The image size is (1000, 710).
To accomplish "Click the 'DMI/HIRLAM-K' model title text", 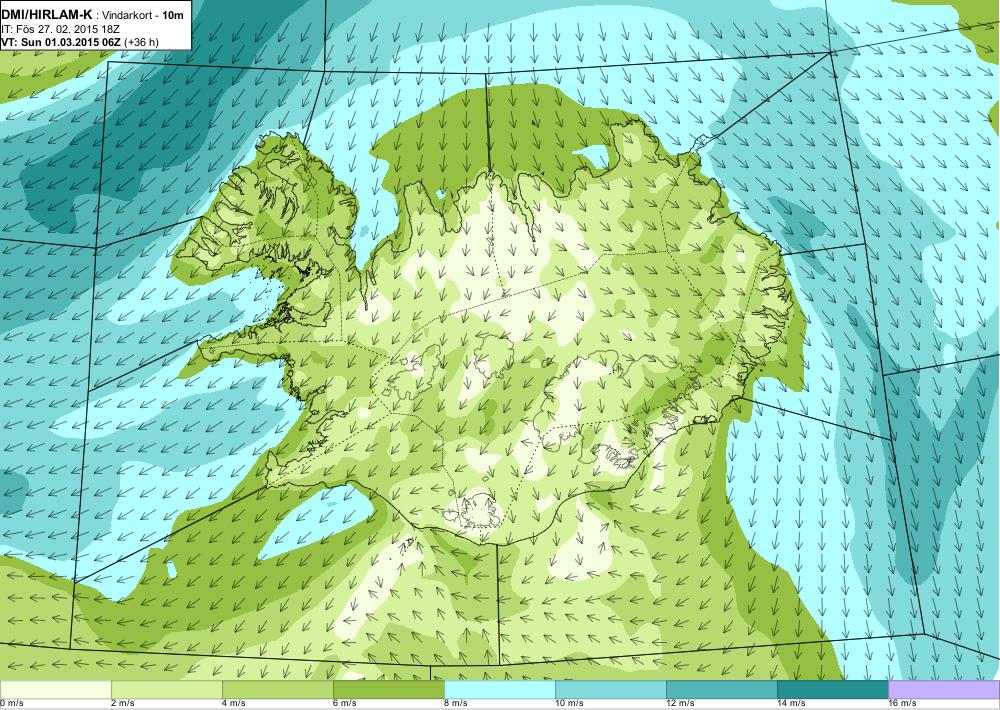I will click(47, 13).
